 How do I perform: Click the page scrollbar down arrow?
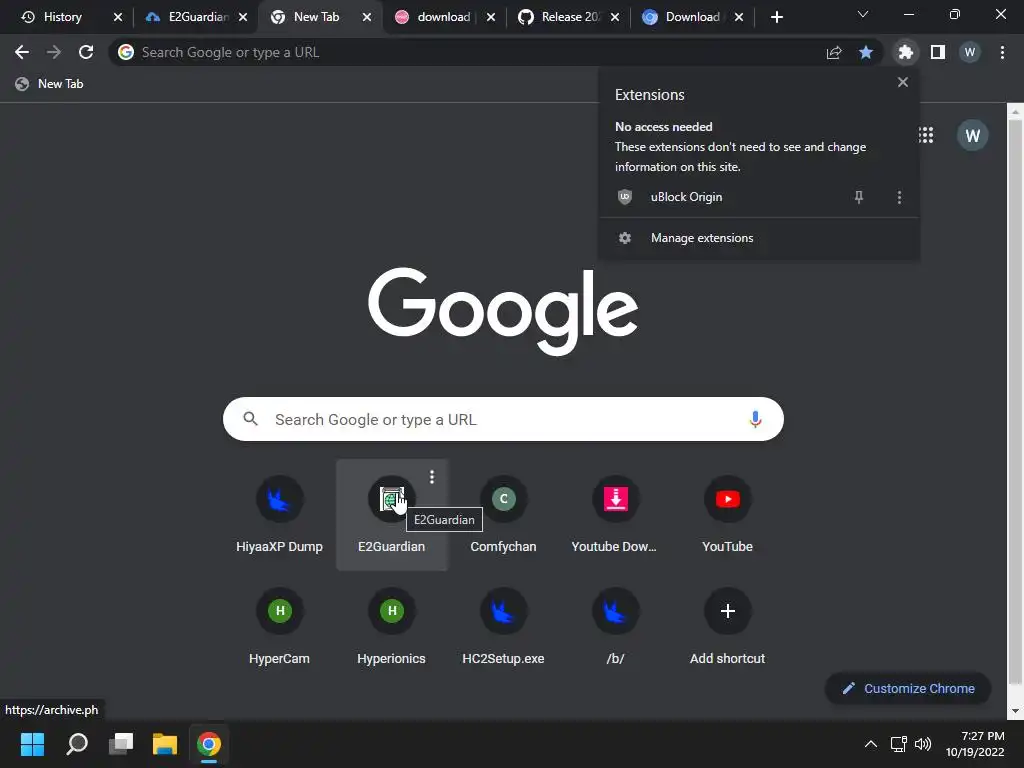point(1015,711)
